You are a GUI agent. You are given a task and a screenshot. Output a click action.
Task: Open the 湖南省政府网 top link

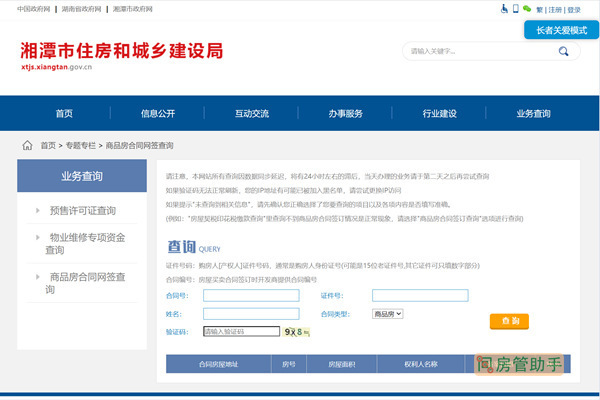point(82,9)
